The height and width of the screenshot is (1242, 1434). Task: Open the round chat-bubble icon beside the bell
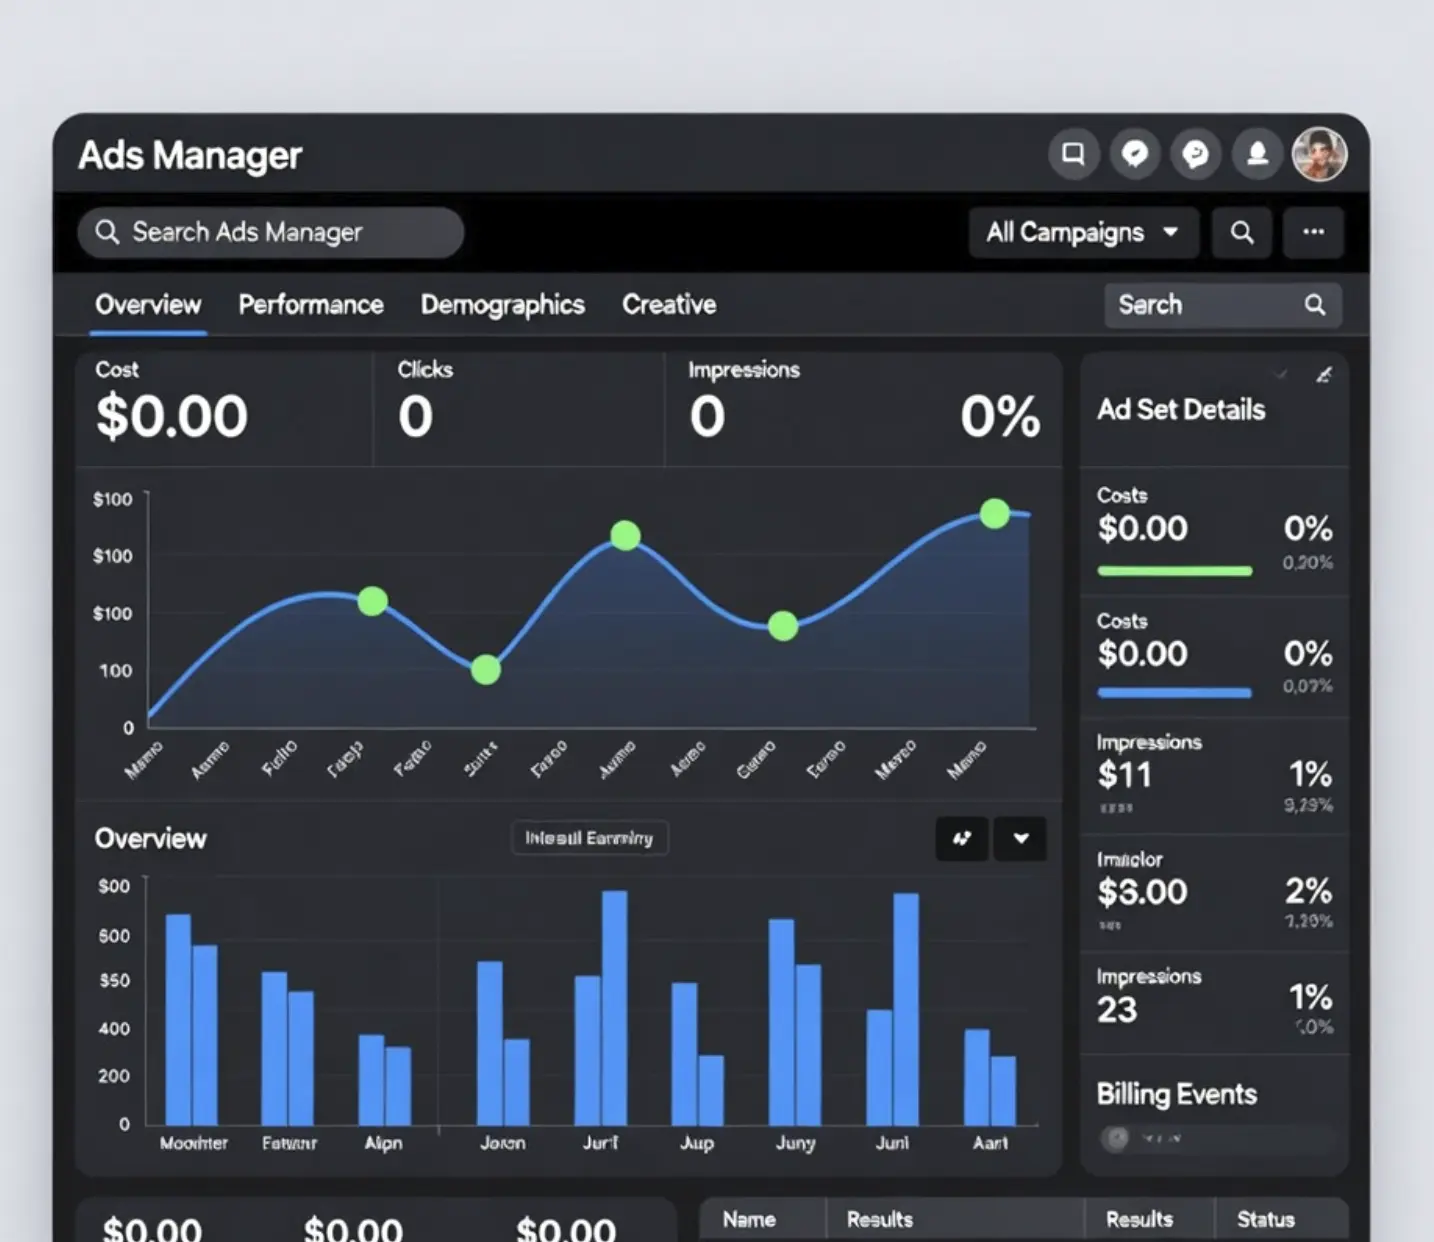coord(1195,154)
